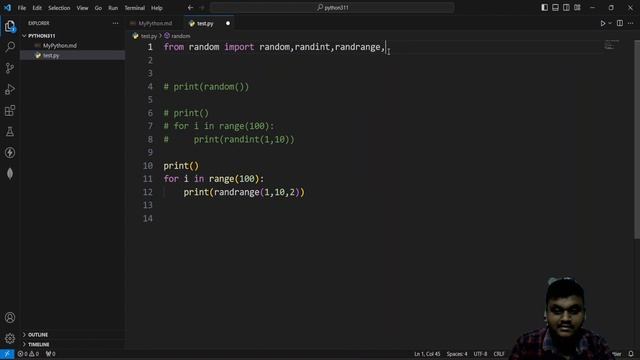
Task: Open the Search view
Action: 10,47
